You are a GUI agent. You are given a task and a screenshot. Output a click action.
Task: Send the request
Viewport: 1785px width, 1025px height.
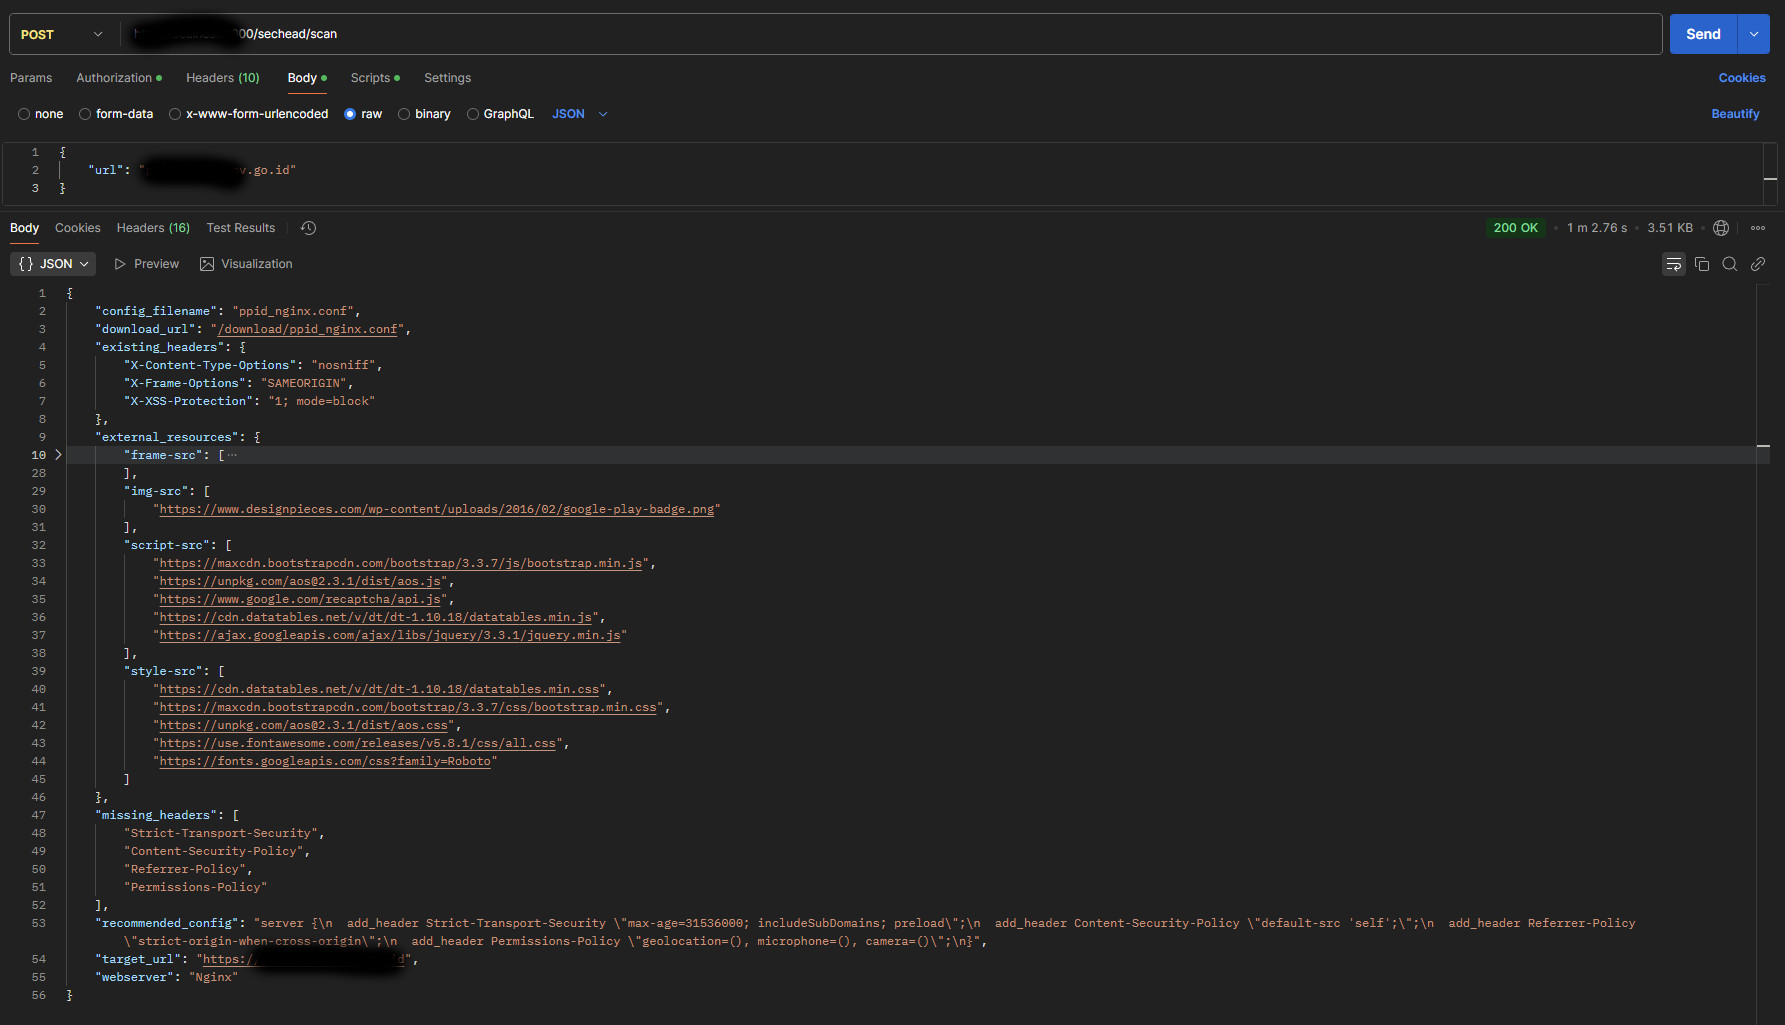click(x=1702, y=33)
